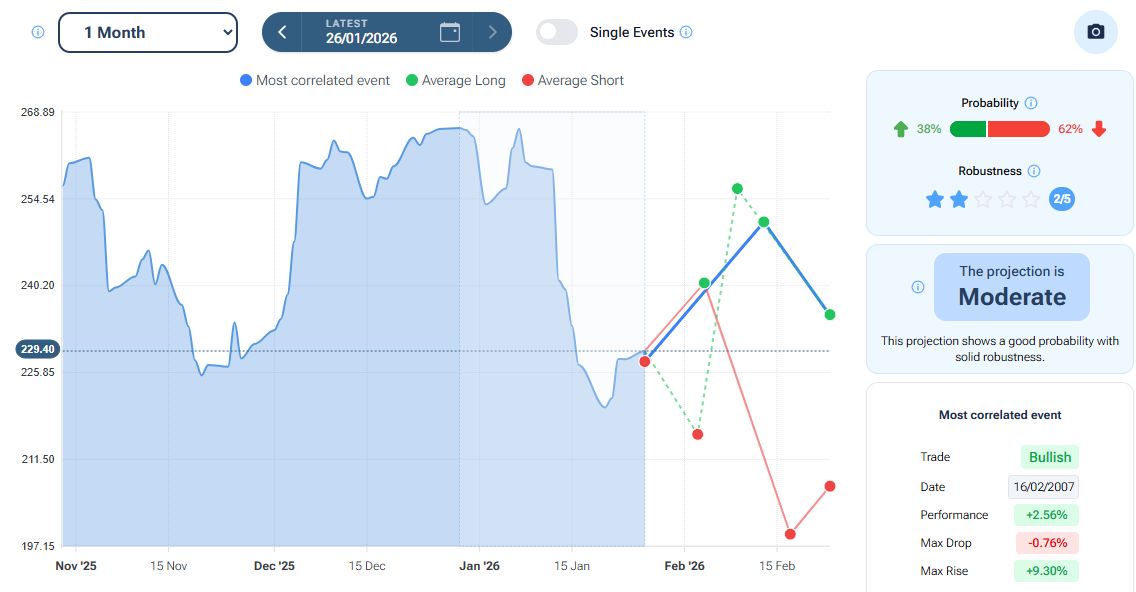1136x592 pixels.
Task: Toggle Average Short legend entry
Action: pos(572,80)
